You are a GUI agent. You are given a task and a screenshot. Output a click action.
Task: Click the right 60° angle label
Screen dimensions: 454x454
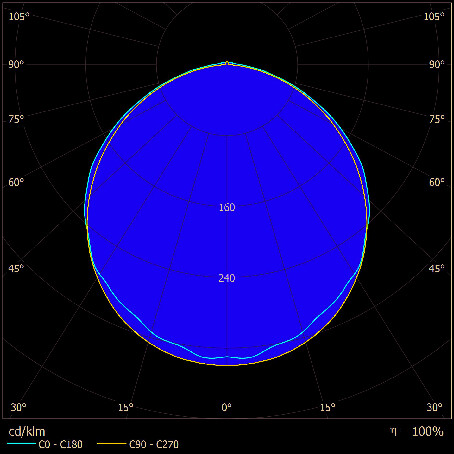[437, 182]
